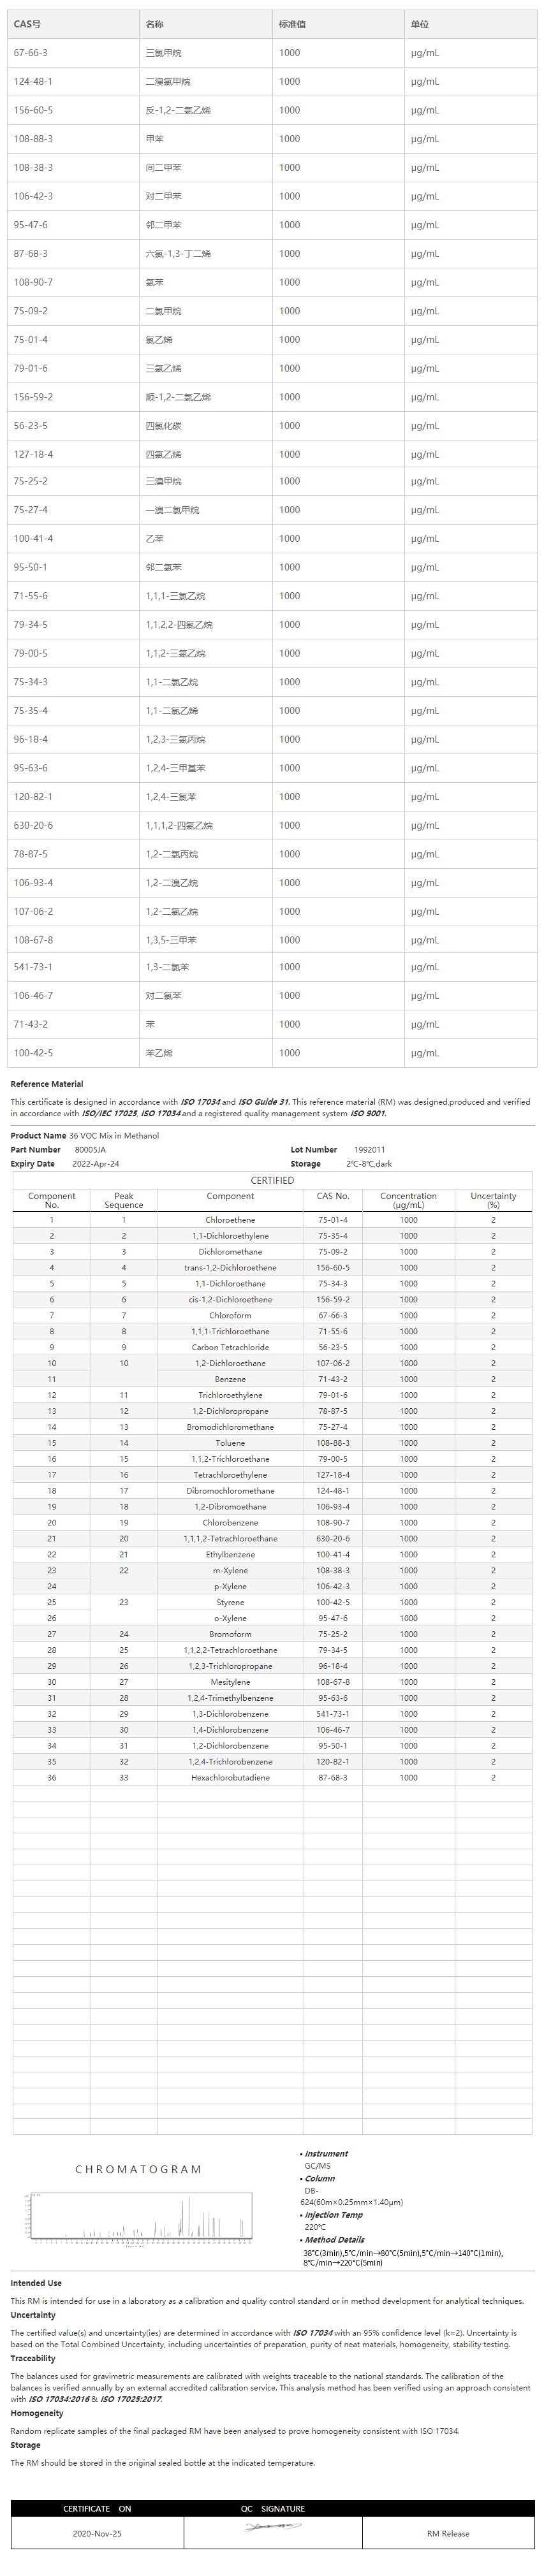Click the QC signature image

(x=273, y=2527)
